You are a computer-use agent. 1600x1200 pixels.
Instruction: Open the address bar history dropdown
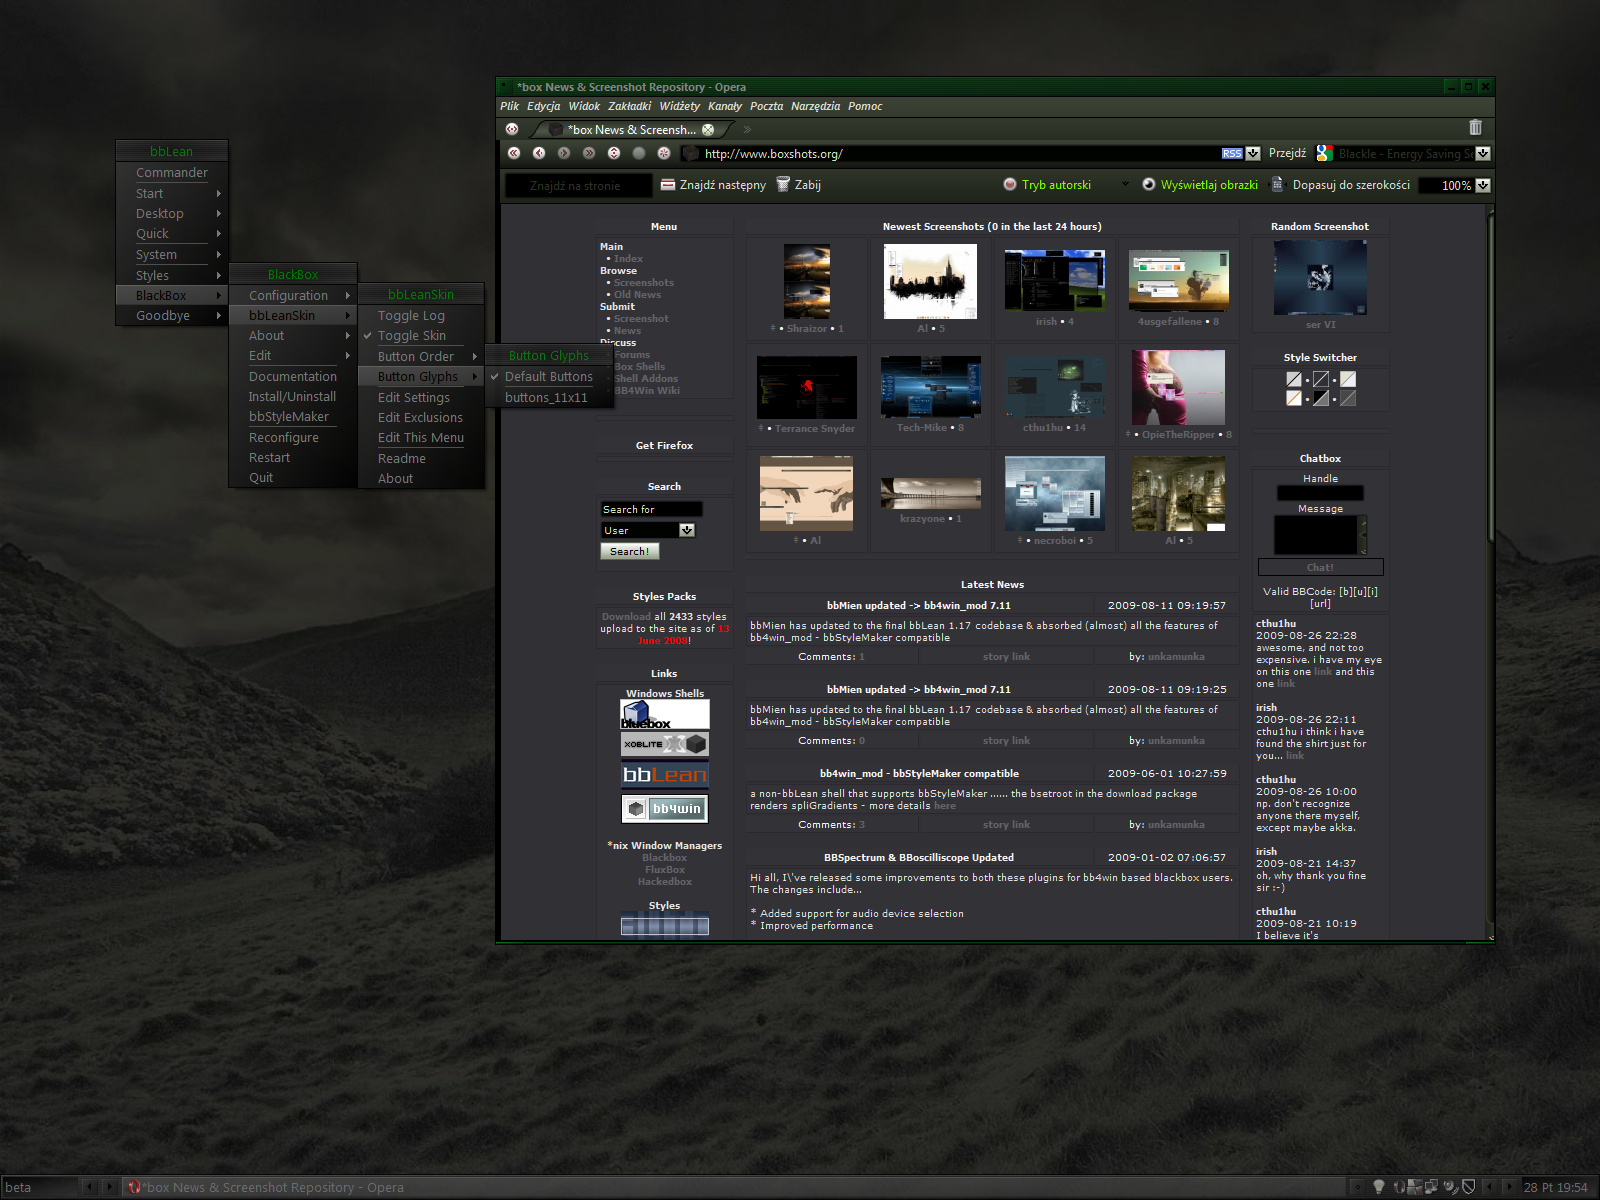(x=1253, y=154)
